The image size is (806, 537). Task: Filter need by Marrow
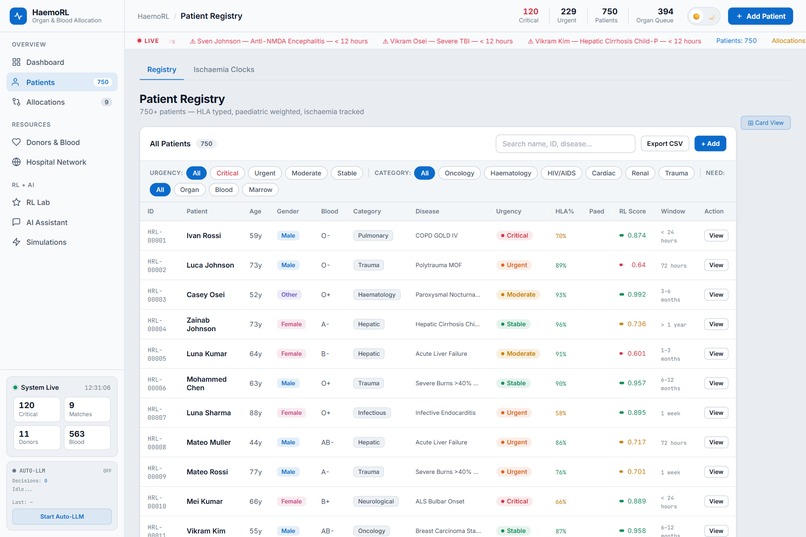260,190
